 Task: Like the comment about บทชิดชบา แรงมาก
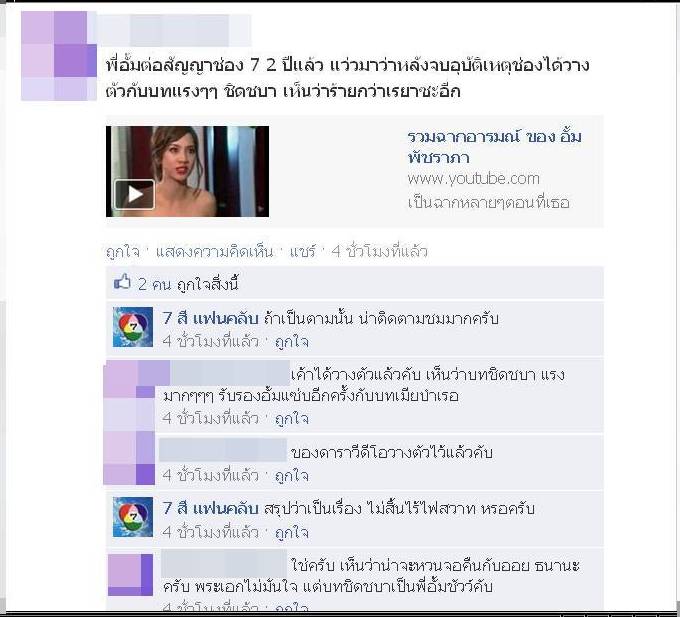point(292,418)
